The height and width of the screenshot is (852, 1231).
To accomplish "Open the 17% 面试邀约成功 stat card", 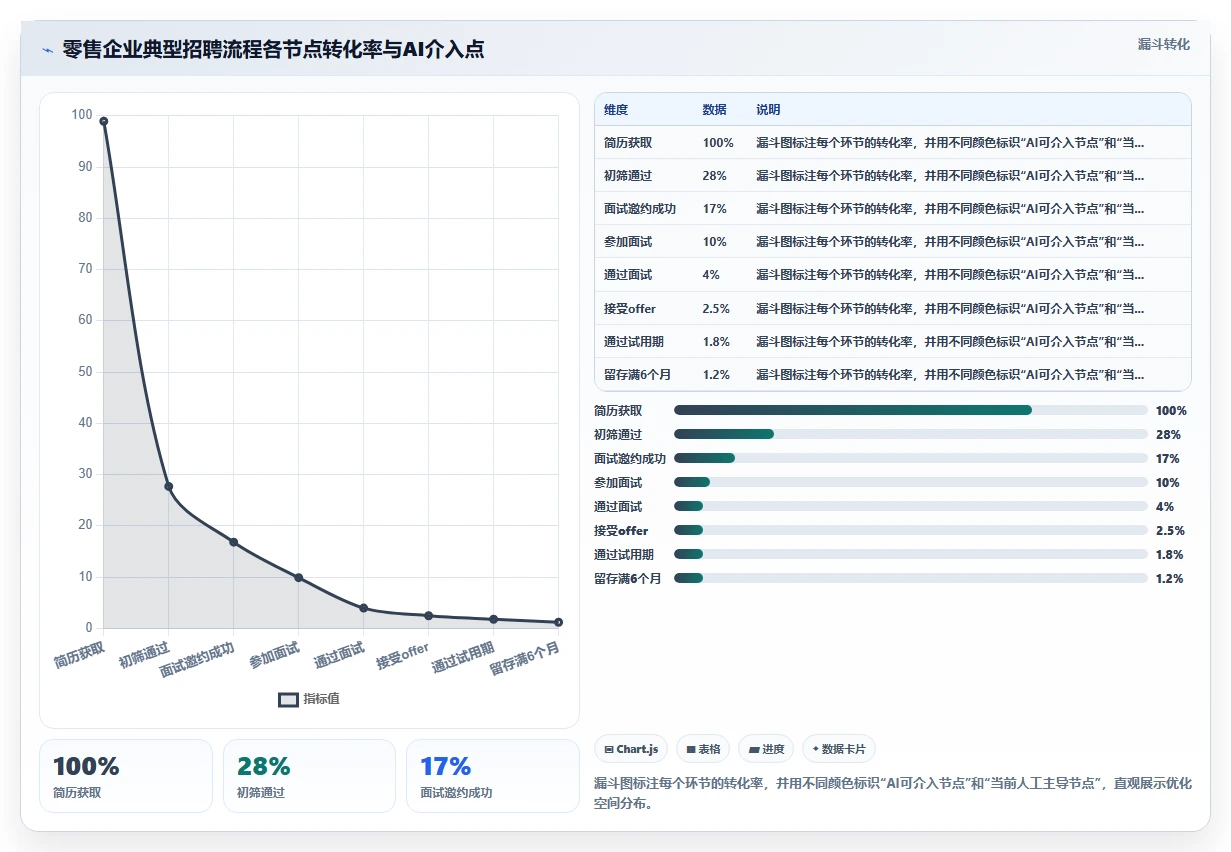I will 493,776.
